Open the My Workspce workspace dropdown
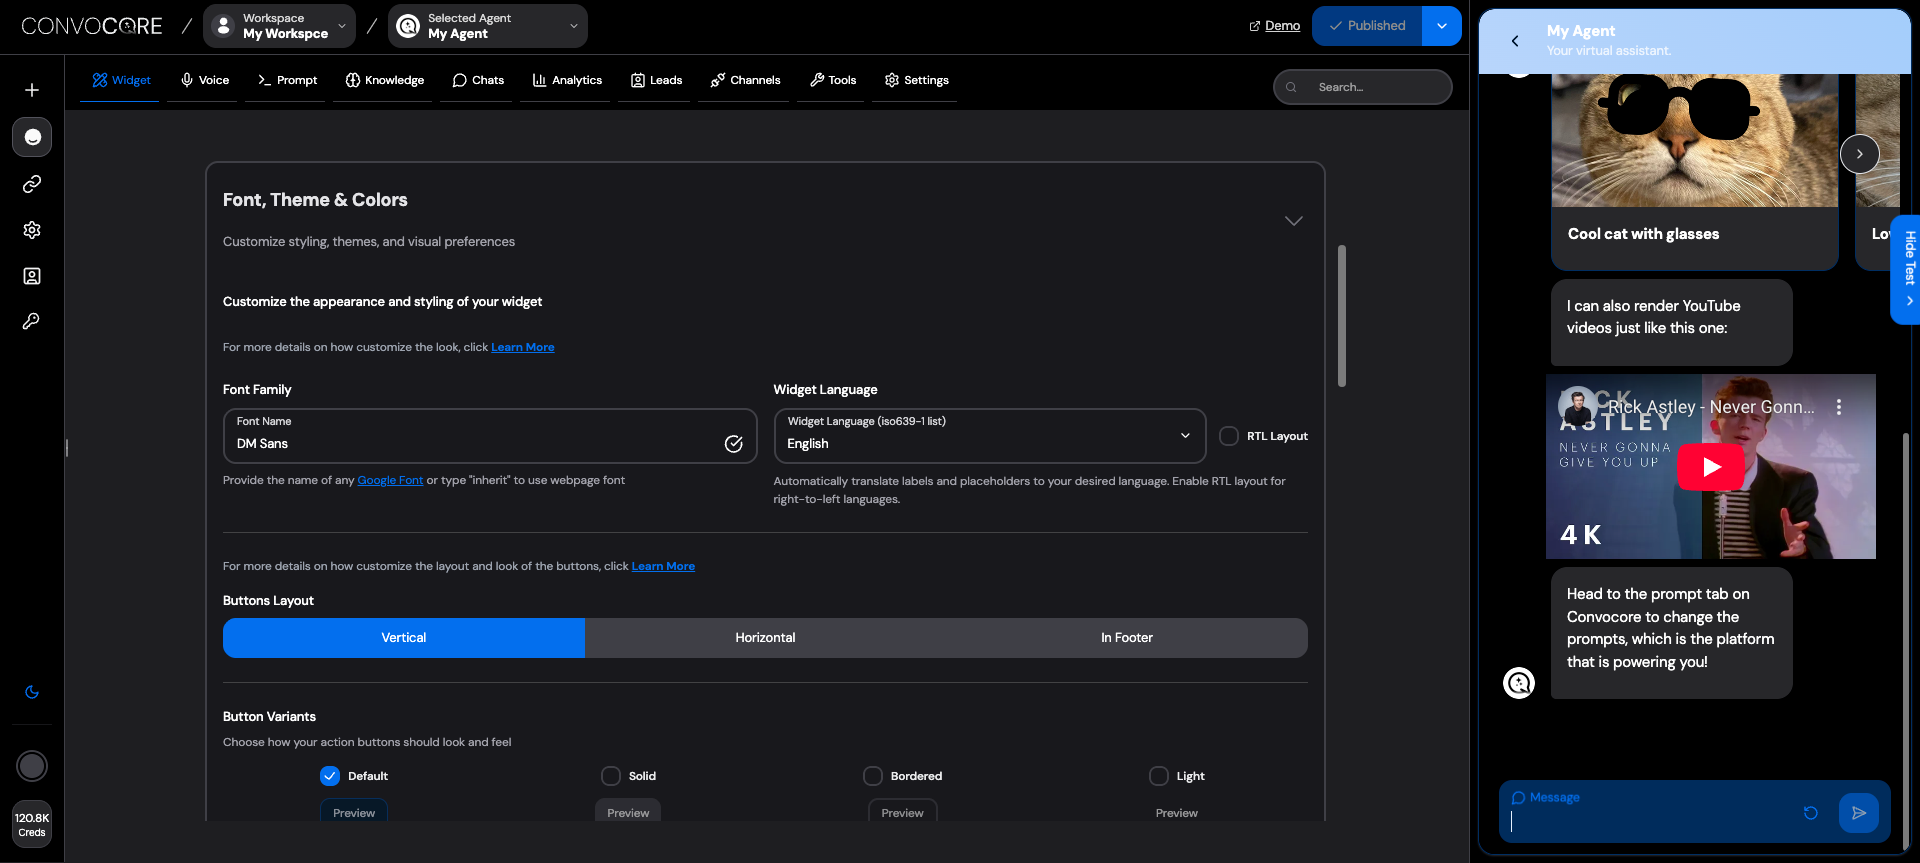This screenshot has height=863, width=1920. [279, 26]
